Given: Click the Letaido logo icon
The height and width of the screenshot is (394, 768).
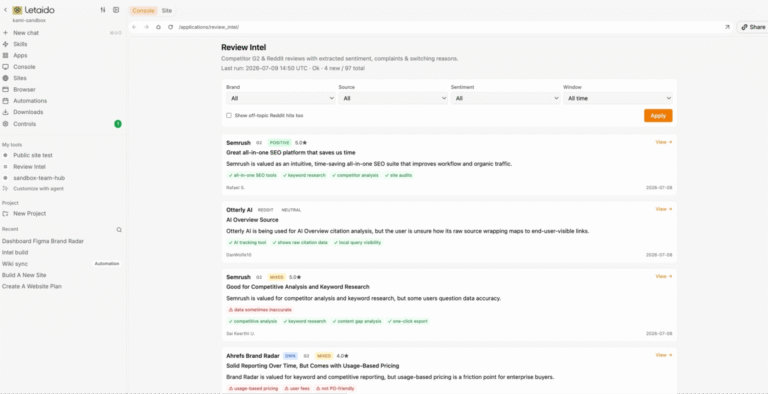Looking at the screenshot, I should (x=17, y=10).
